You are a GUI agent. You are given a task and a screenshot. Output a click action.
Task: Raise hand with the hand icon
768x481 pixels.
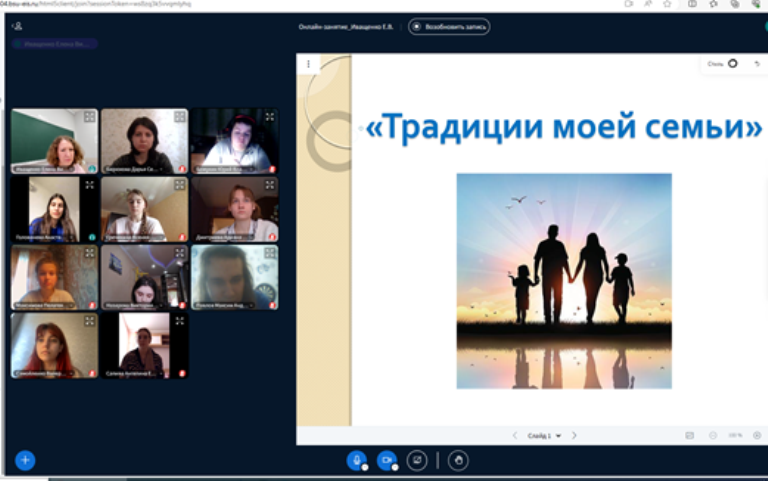coord(459,460)
